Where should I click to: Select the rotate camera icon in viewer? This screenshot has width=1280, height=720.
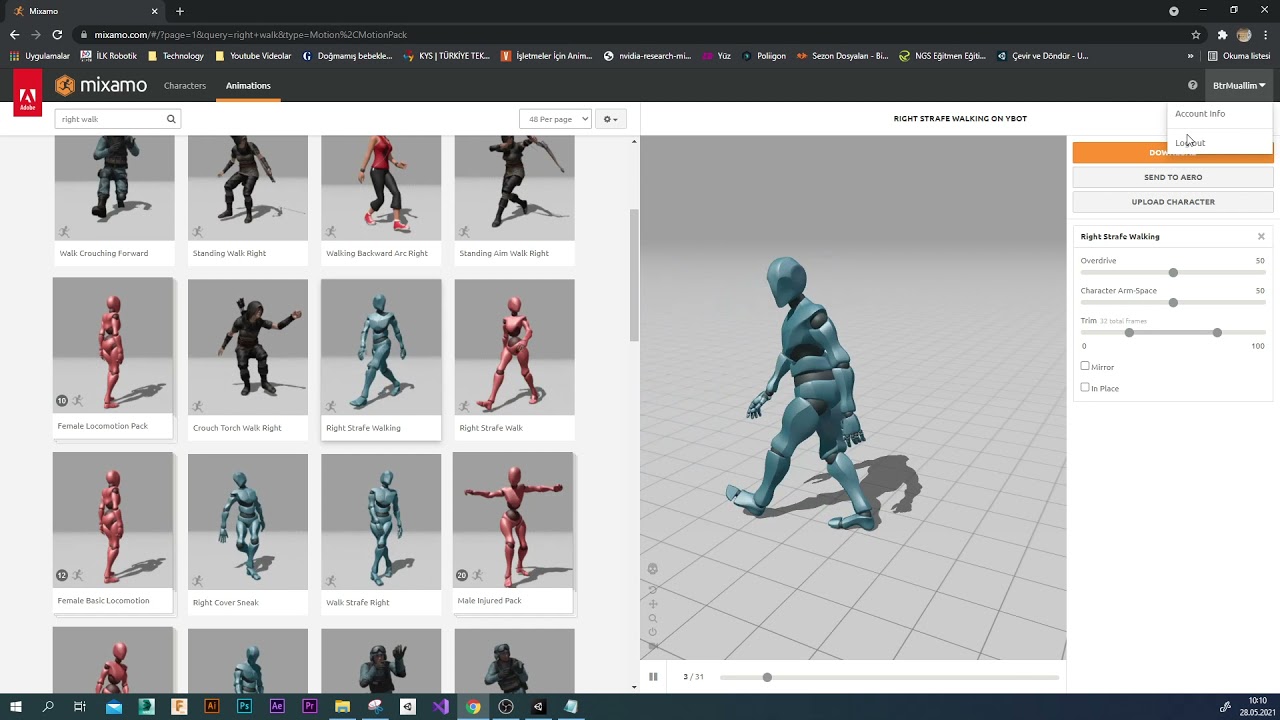coord(652,590)
